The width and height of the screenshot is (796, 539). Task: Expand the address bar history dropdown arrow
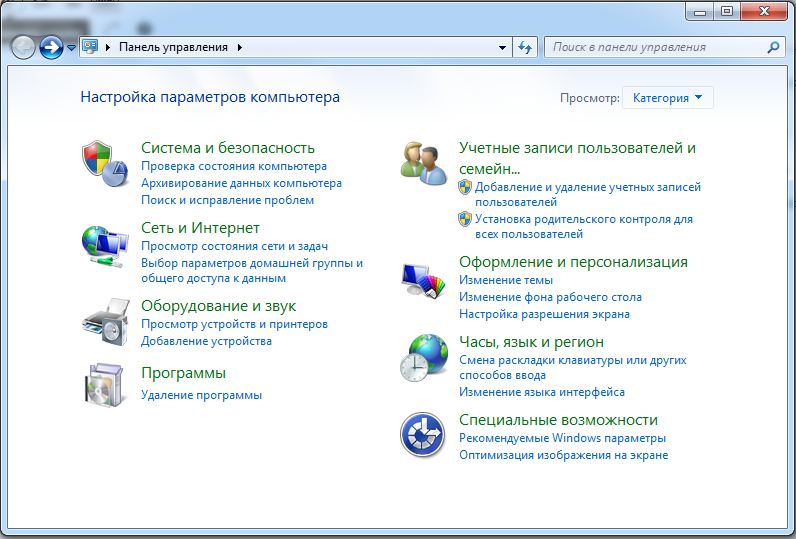(503, 47)
